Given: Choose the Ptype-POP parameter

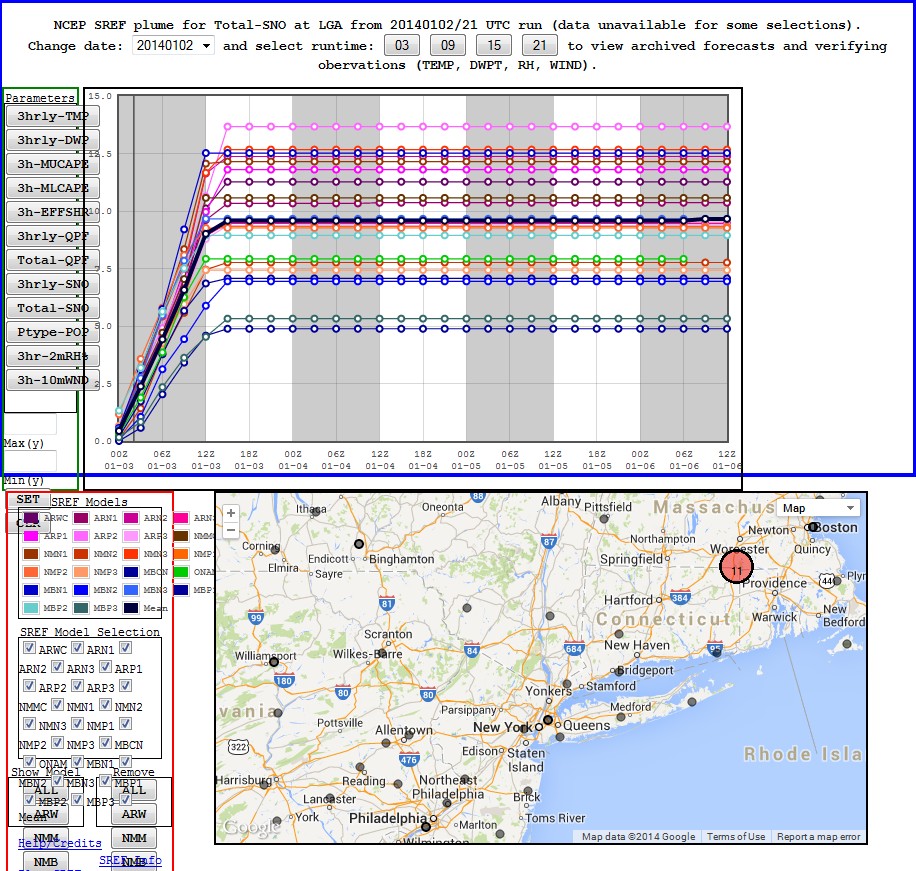Looking at the screenshot, I should pyautogui.click(x=52, y=332).
